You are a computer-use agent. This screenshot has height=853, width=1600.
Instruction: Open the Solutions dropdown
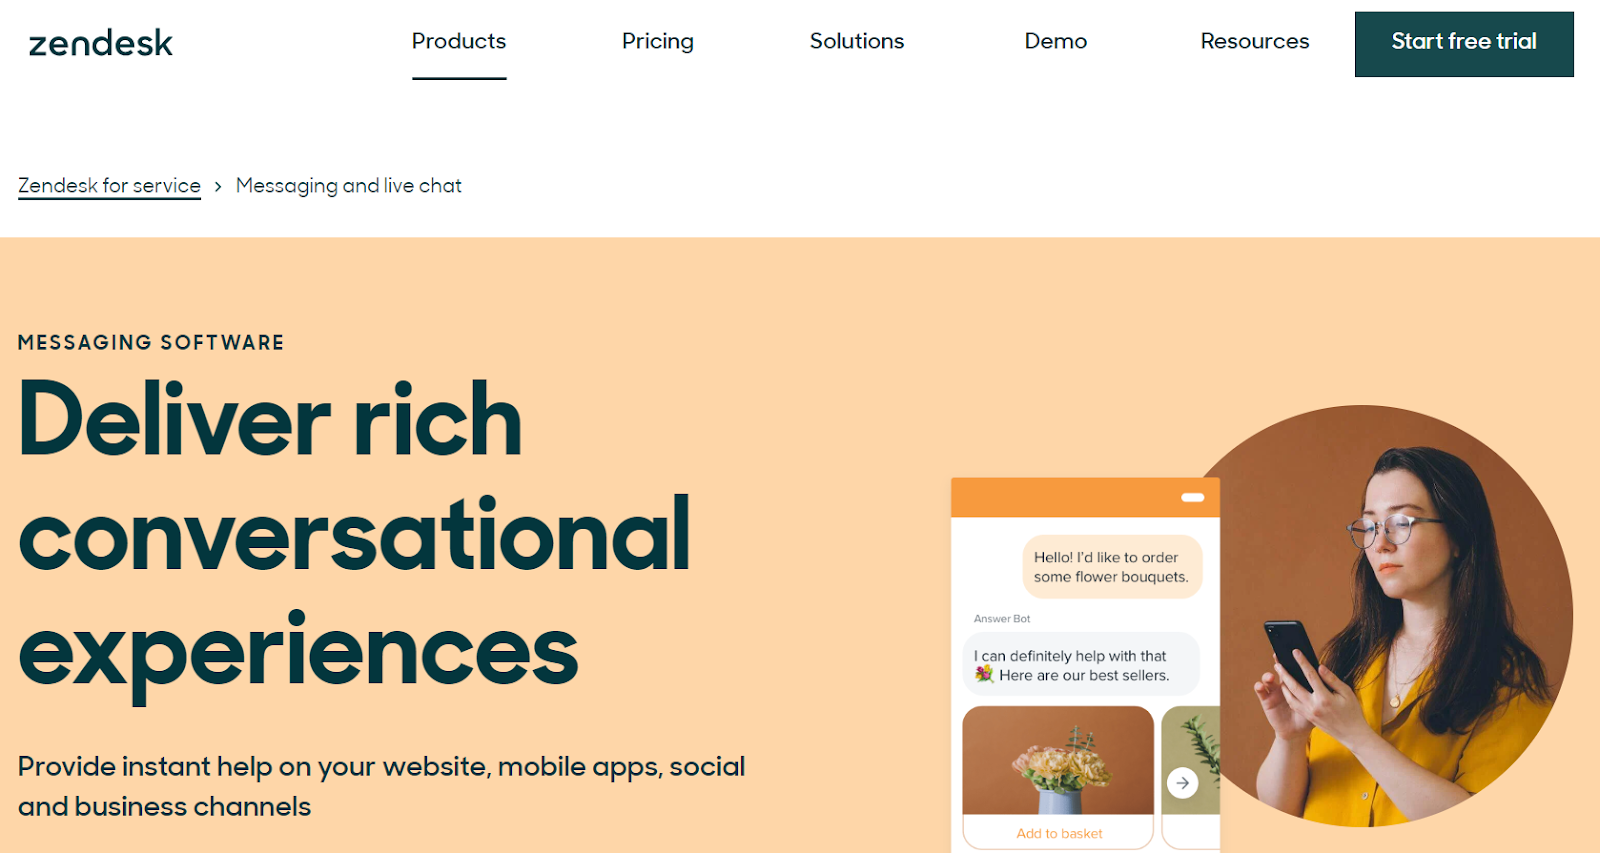(856, 41)
